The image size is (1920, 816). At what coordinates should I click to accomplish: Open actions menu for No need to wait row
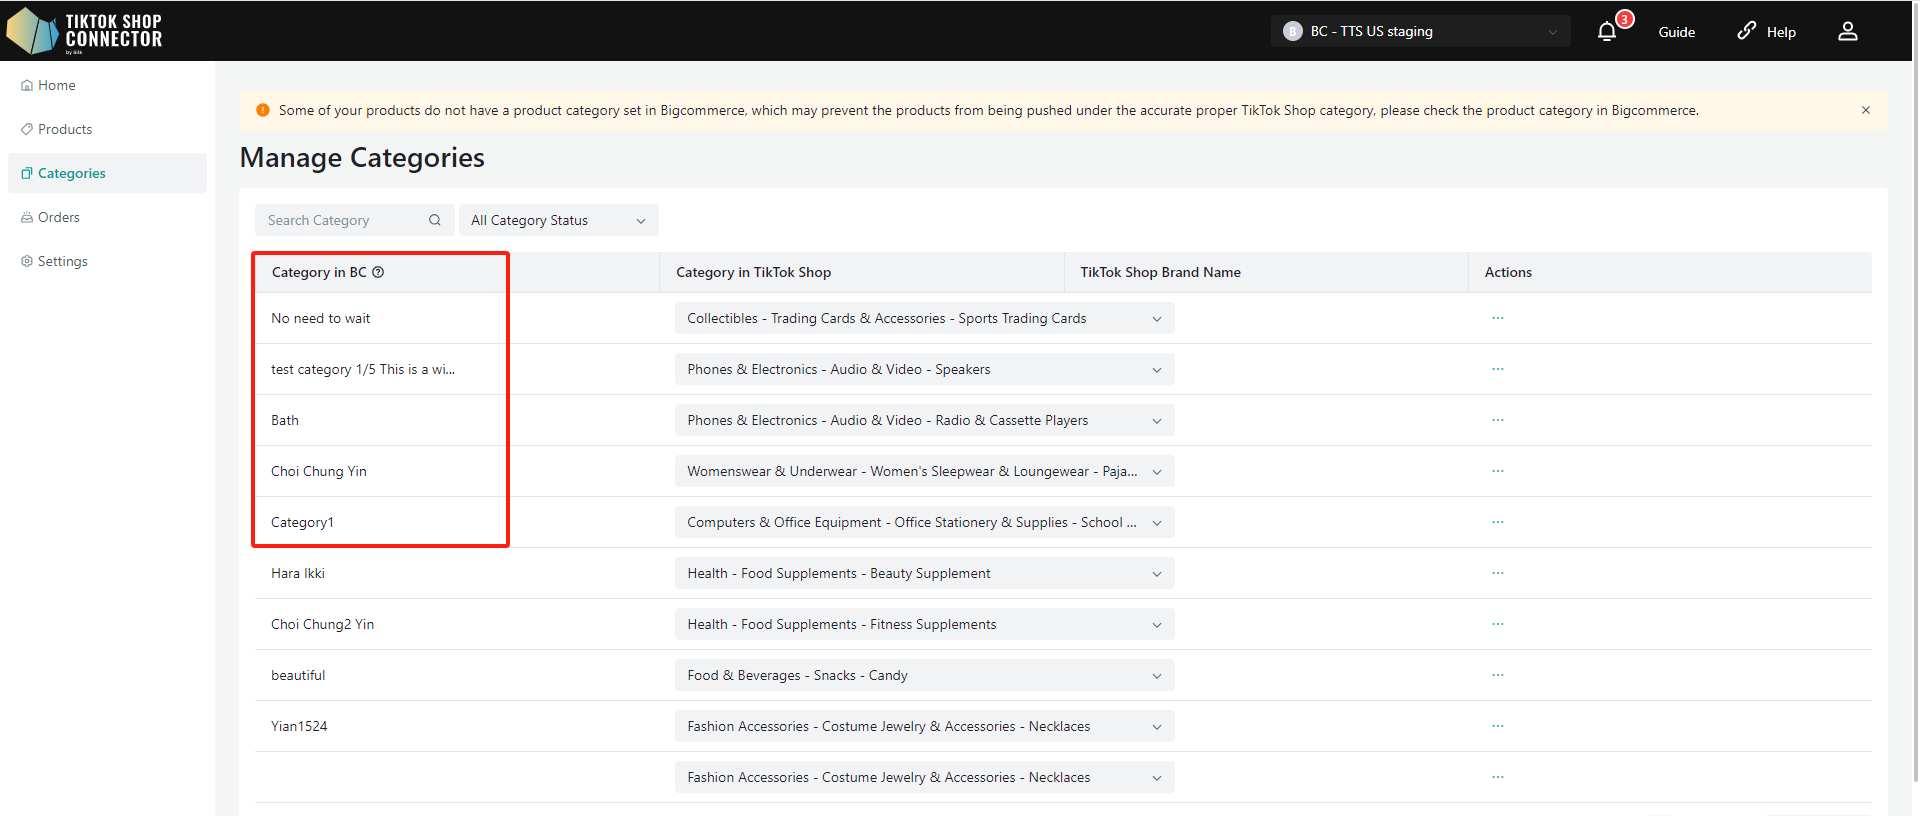coord(1497,318)
